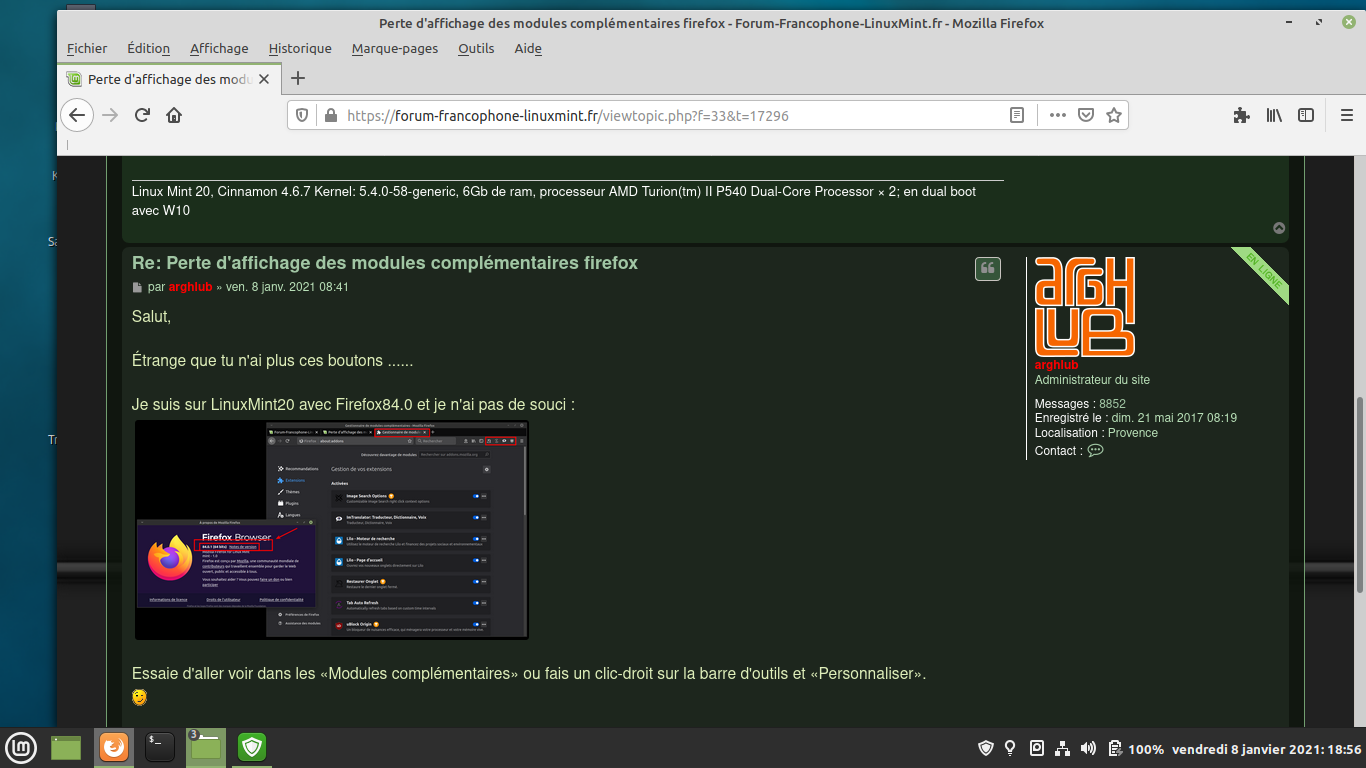Open the battery power applet at 100%
Viewport: 1366px width, 768px height.
pyautogui.click(x=1136, y=748)
